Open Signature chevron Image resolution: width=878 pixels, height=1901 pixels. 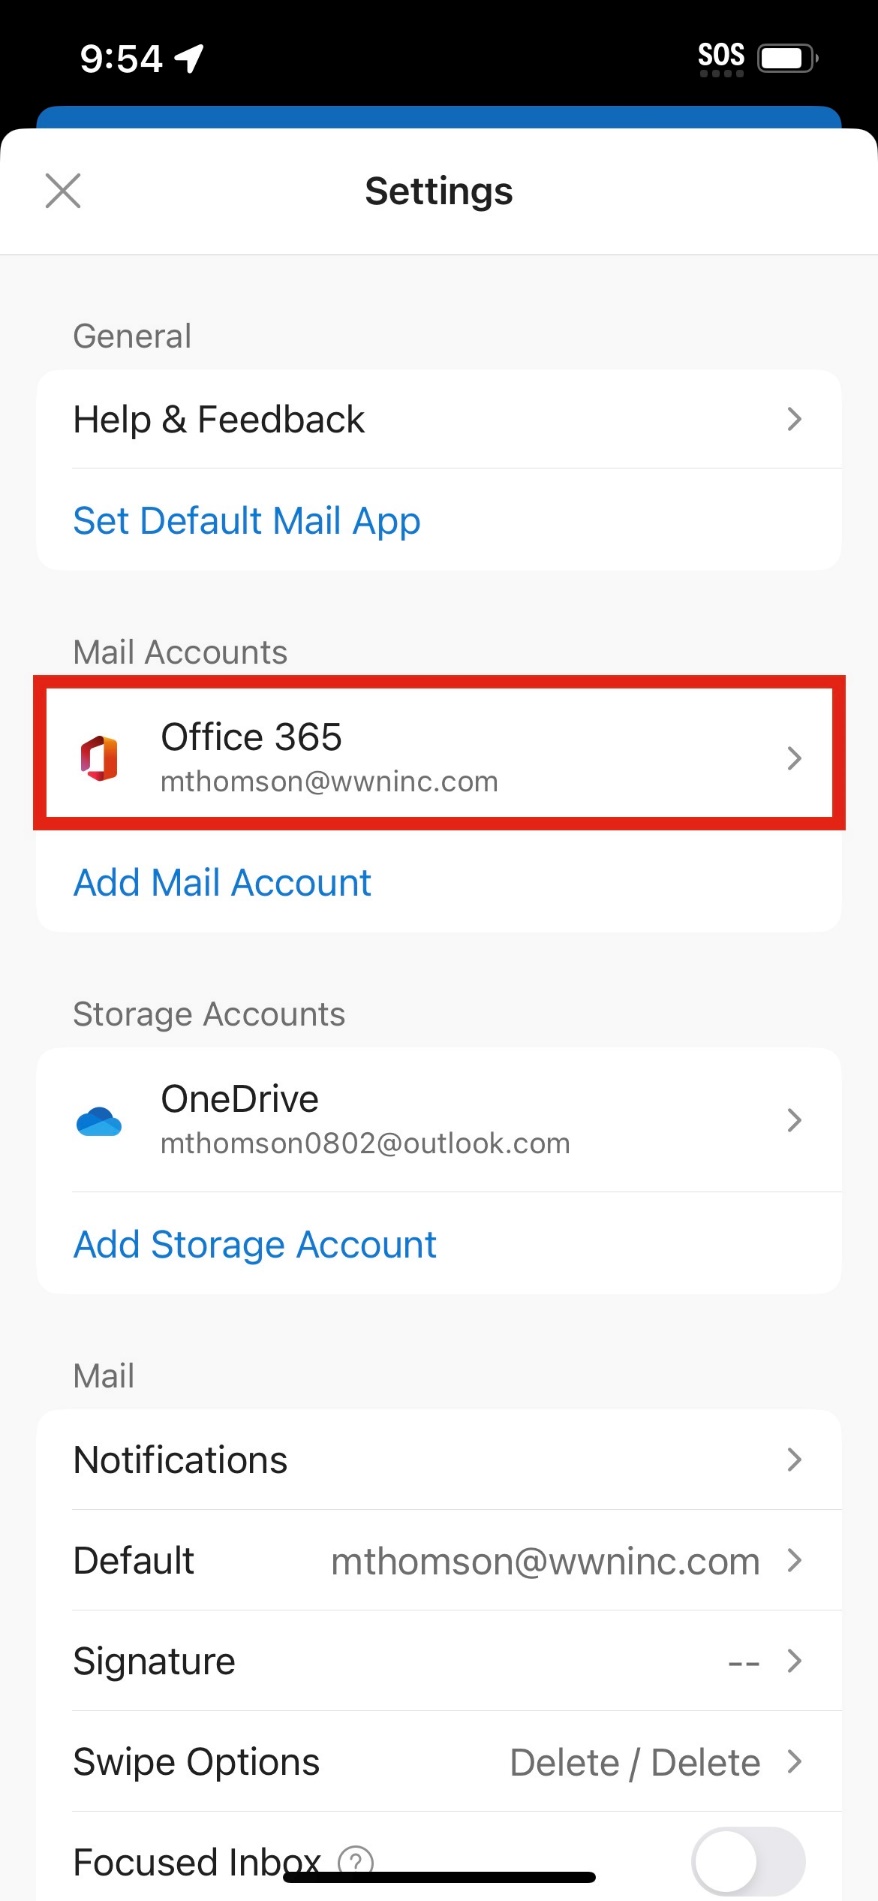coord(795,1661)
